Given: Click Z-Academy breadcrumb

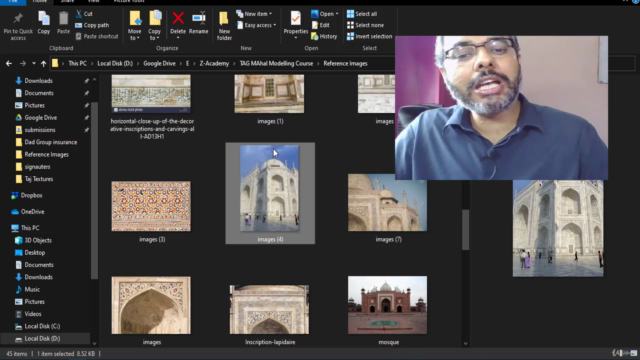Looking at the screenshot, I should (214, 64).
